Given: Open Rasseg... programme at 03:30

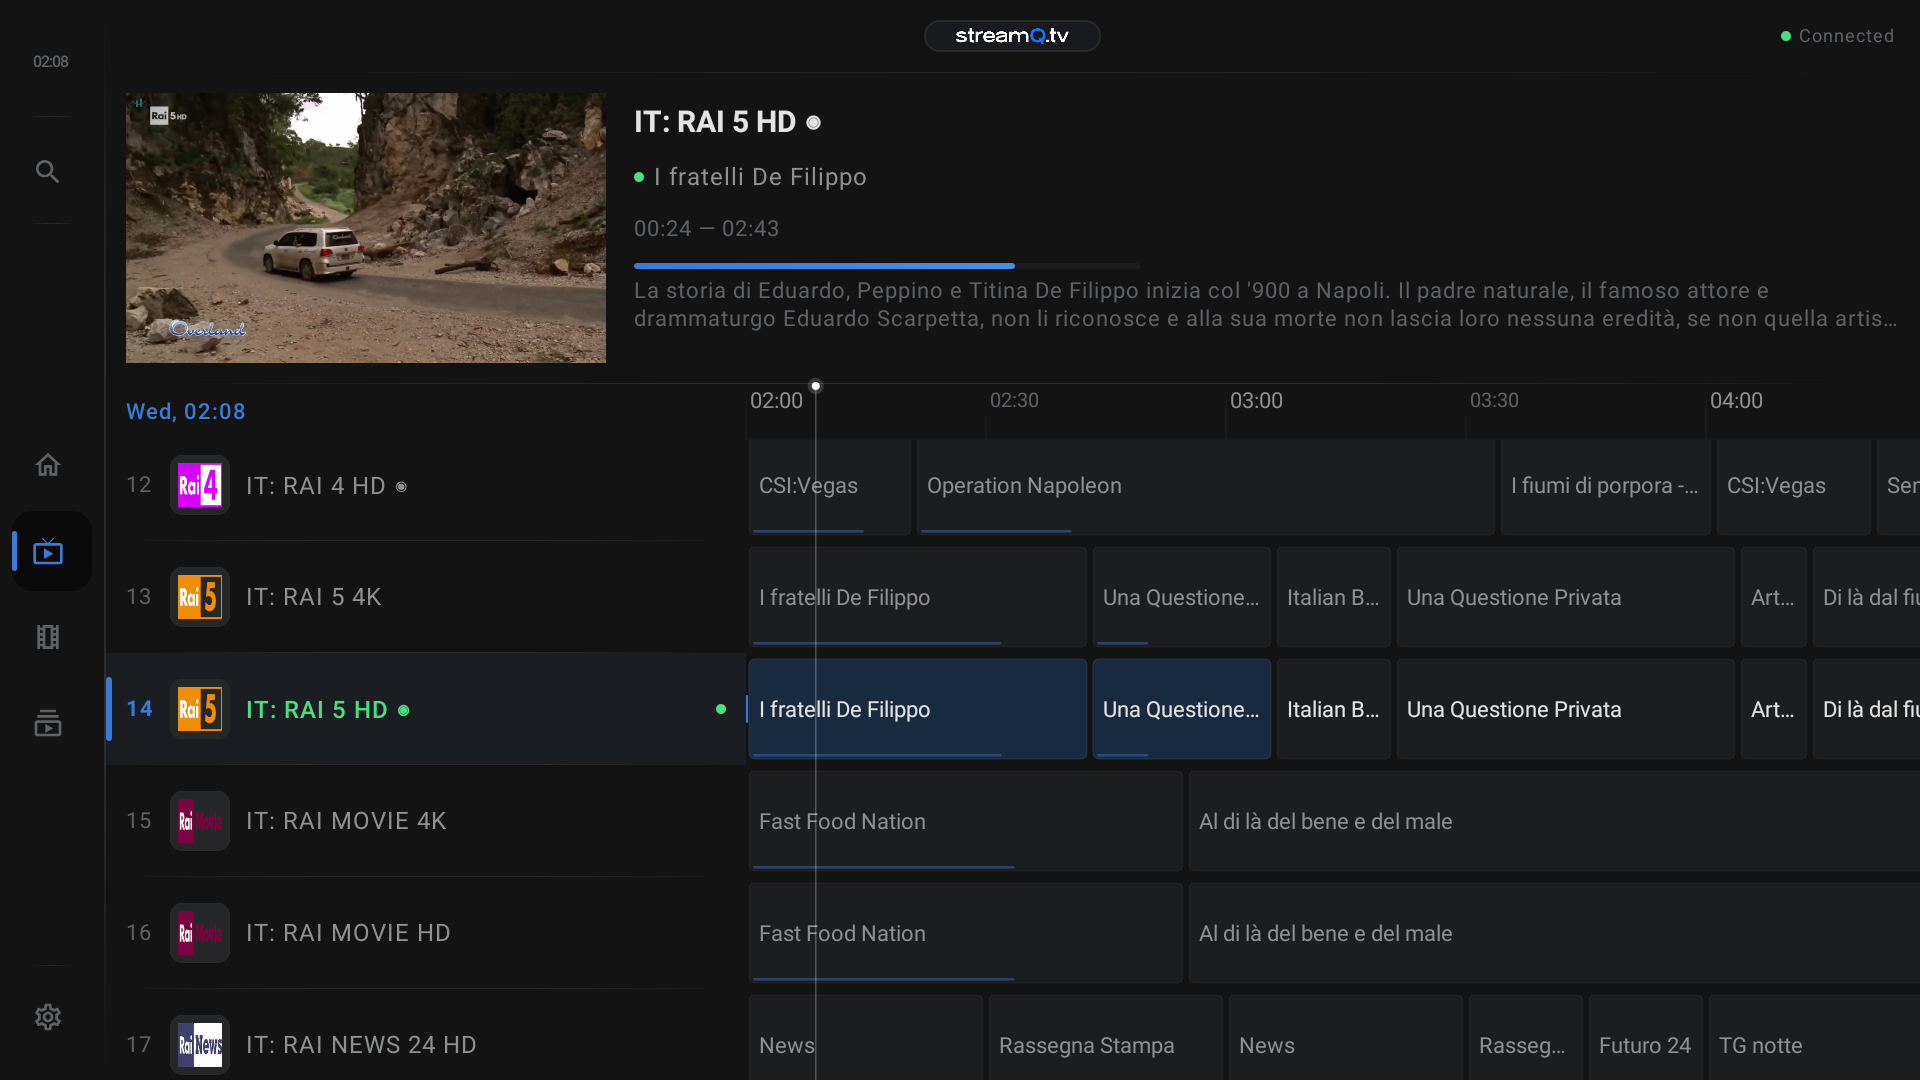Looking at the screenshot, I should tap(1526, 1038).
